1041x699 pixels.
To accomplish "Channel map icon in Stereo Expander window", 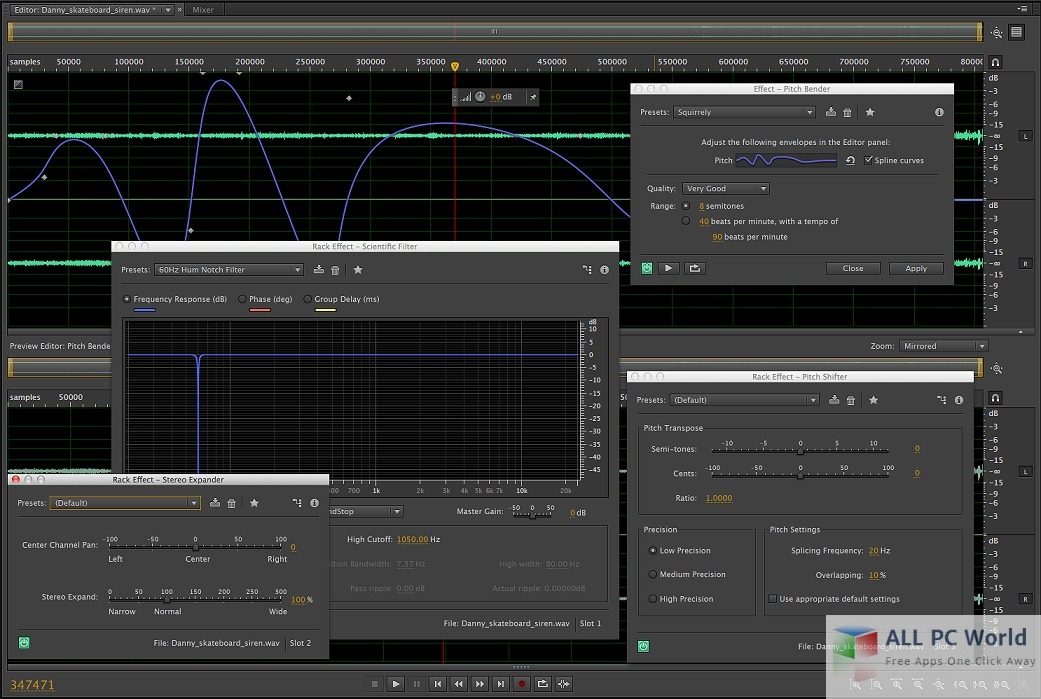I will 297,503.
